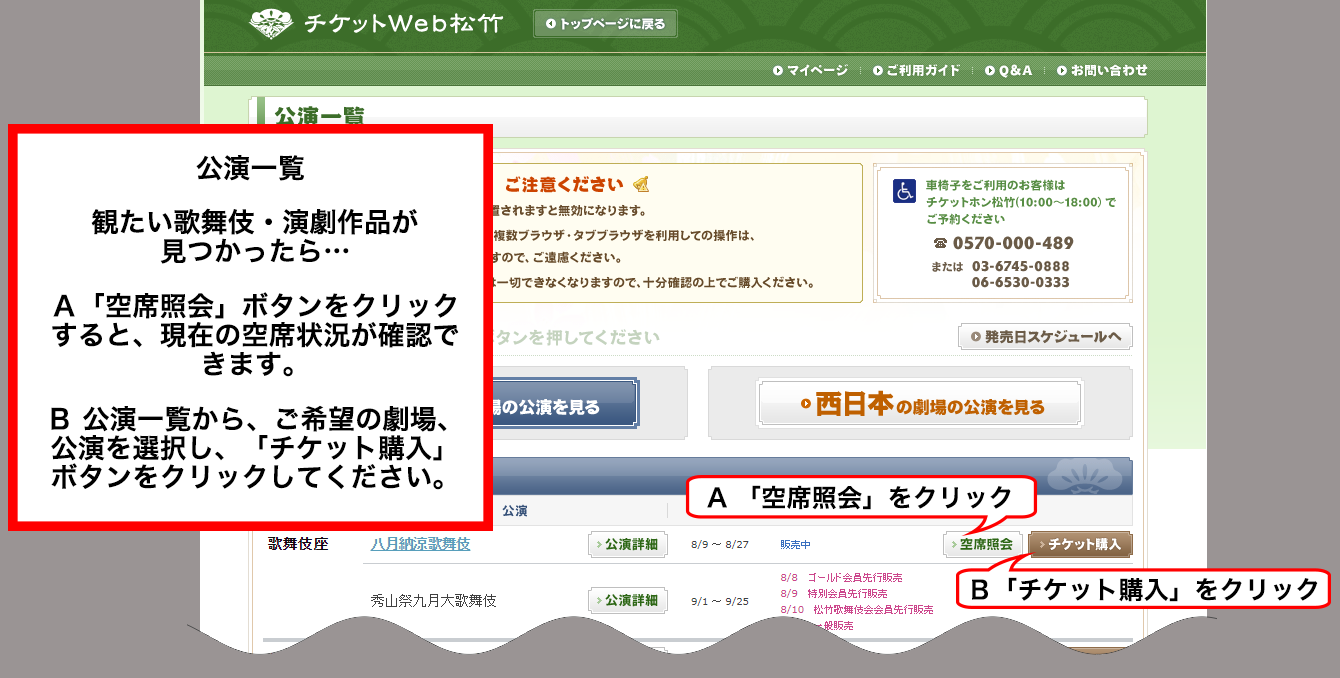Show performances at 西日本 theaters
The image size is (1340, 678).
pos(920,404)
